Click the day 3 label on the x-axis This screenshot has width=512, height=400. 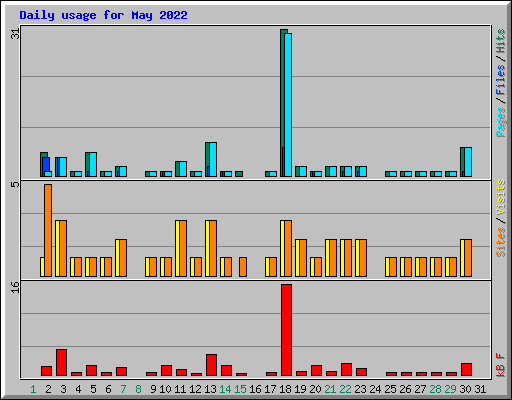click(63, 389)
